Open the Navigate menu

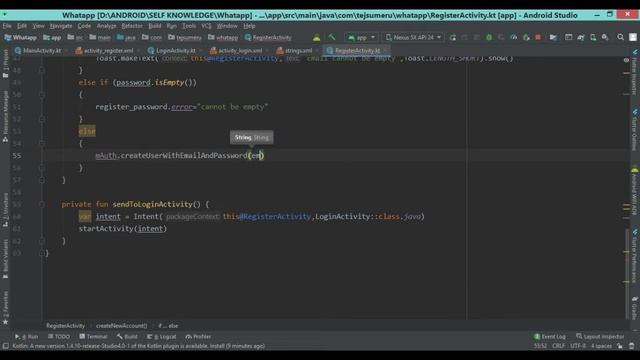tap(61, 26)
